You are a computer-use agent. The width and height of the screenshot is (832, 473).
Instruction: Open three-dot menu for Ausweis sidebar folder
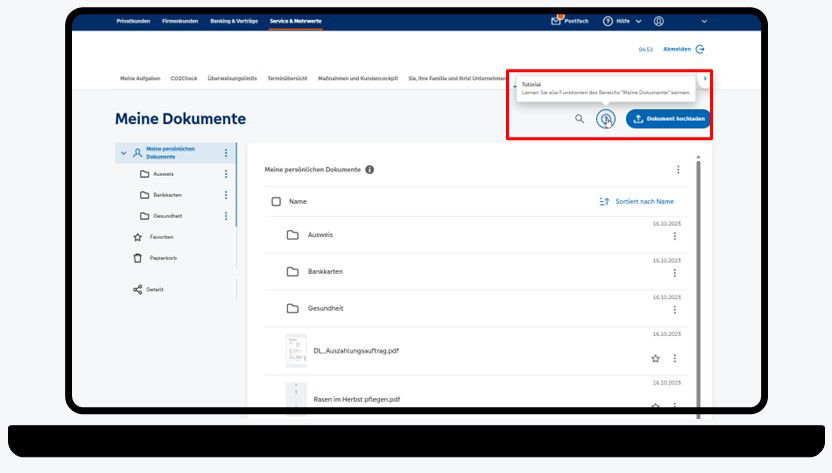226,174
